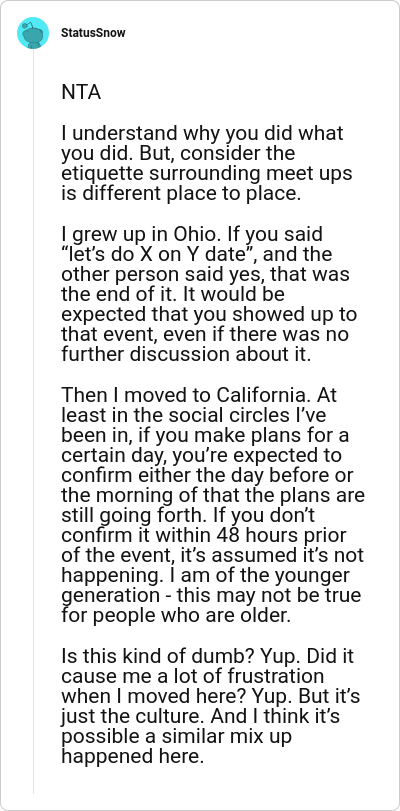This screenshot has height=811, width=400.
Task: Click the final line "happened here."
Action: point(130,757)
